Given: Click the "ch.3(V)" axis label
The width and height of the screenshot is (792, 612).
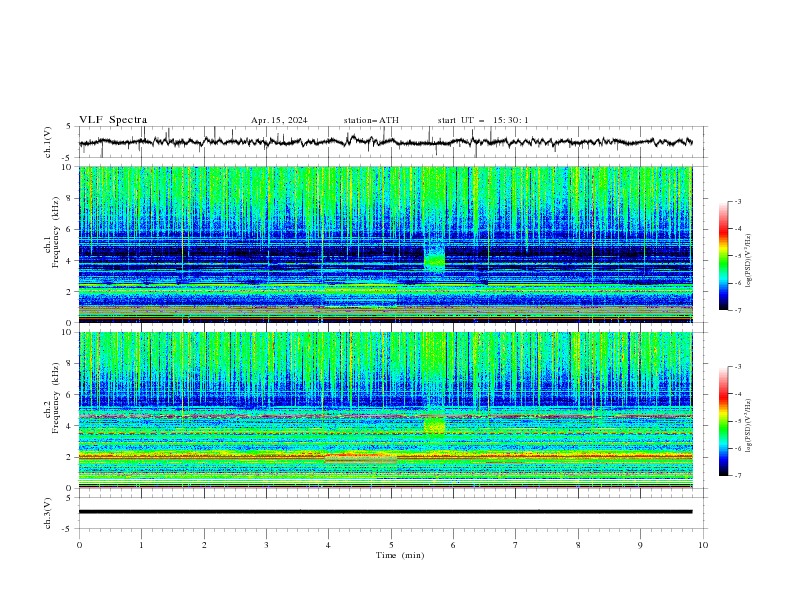Looking at the screenshot, I should [48, 513].
